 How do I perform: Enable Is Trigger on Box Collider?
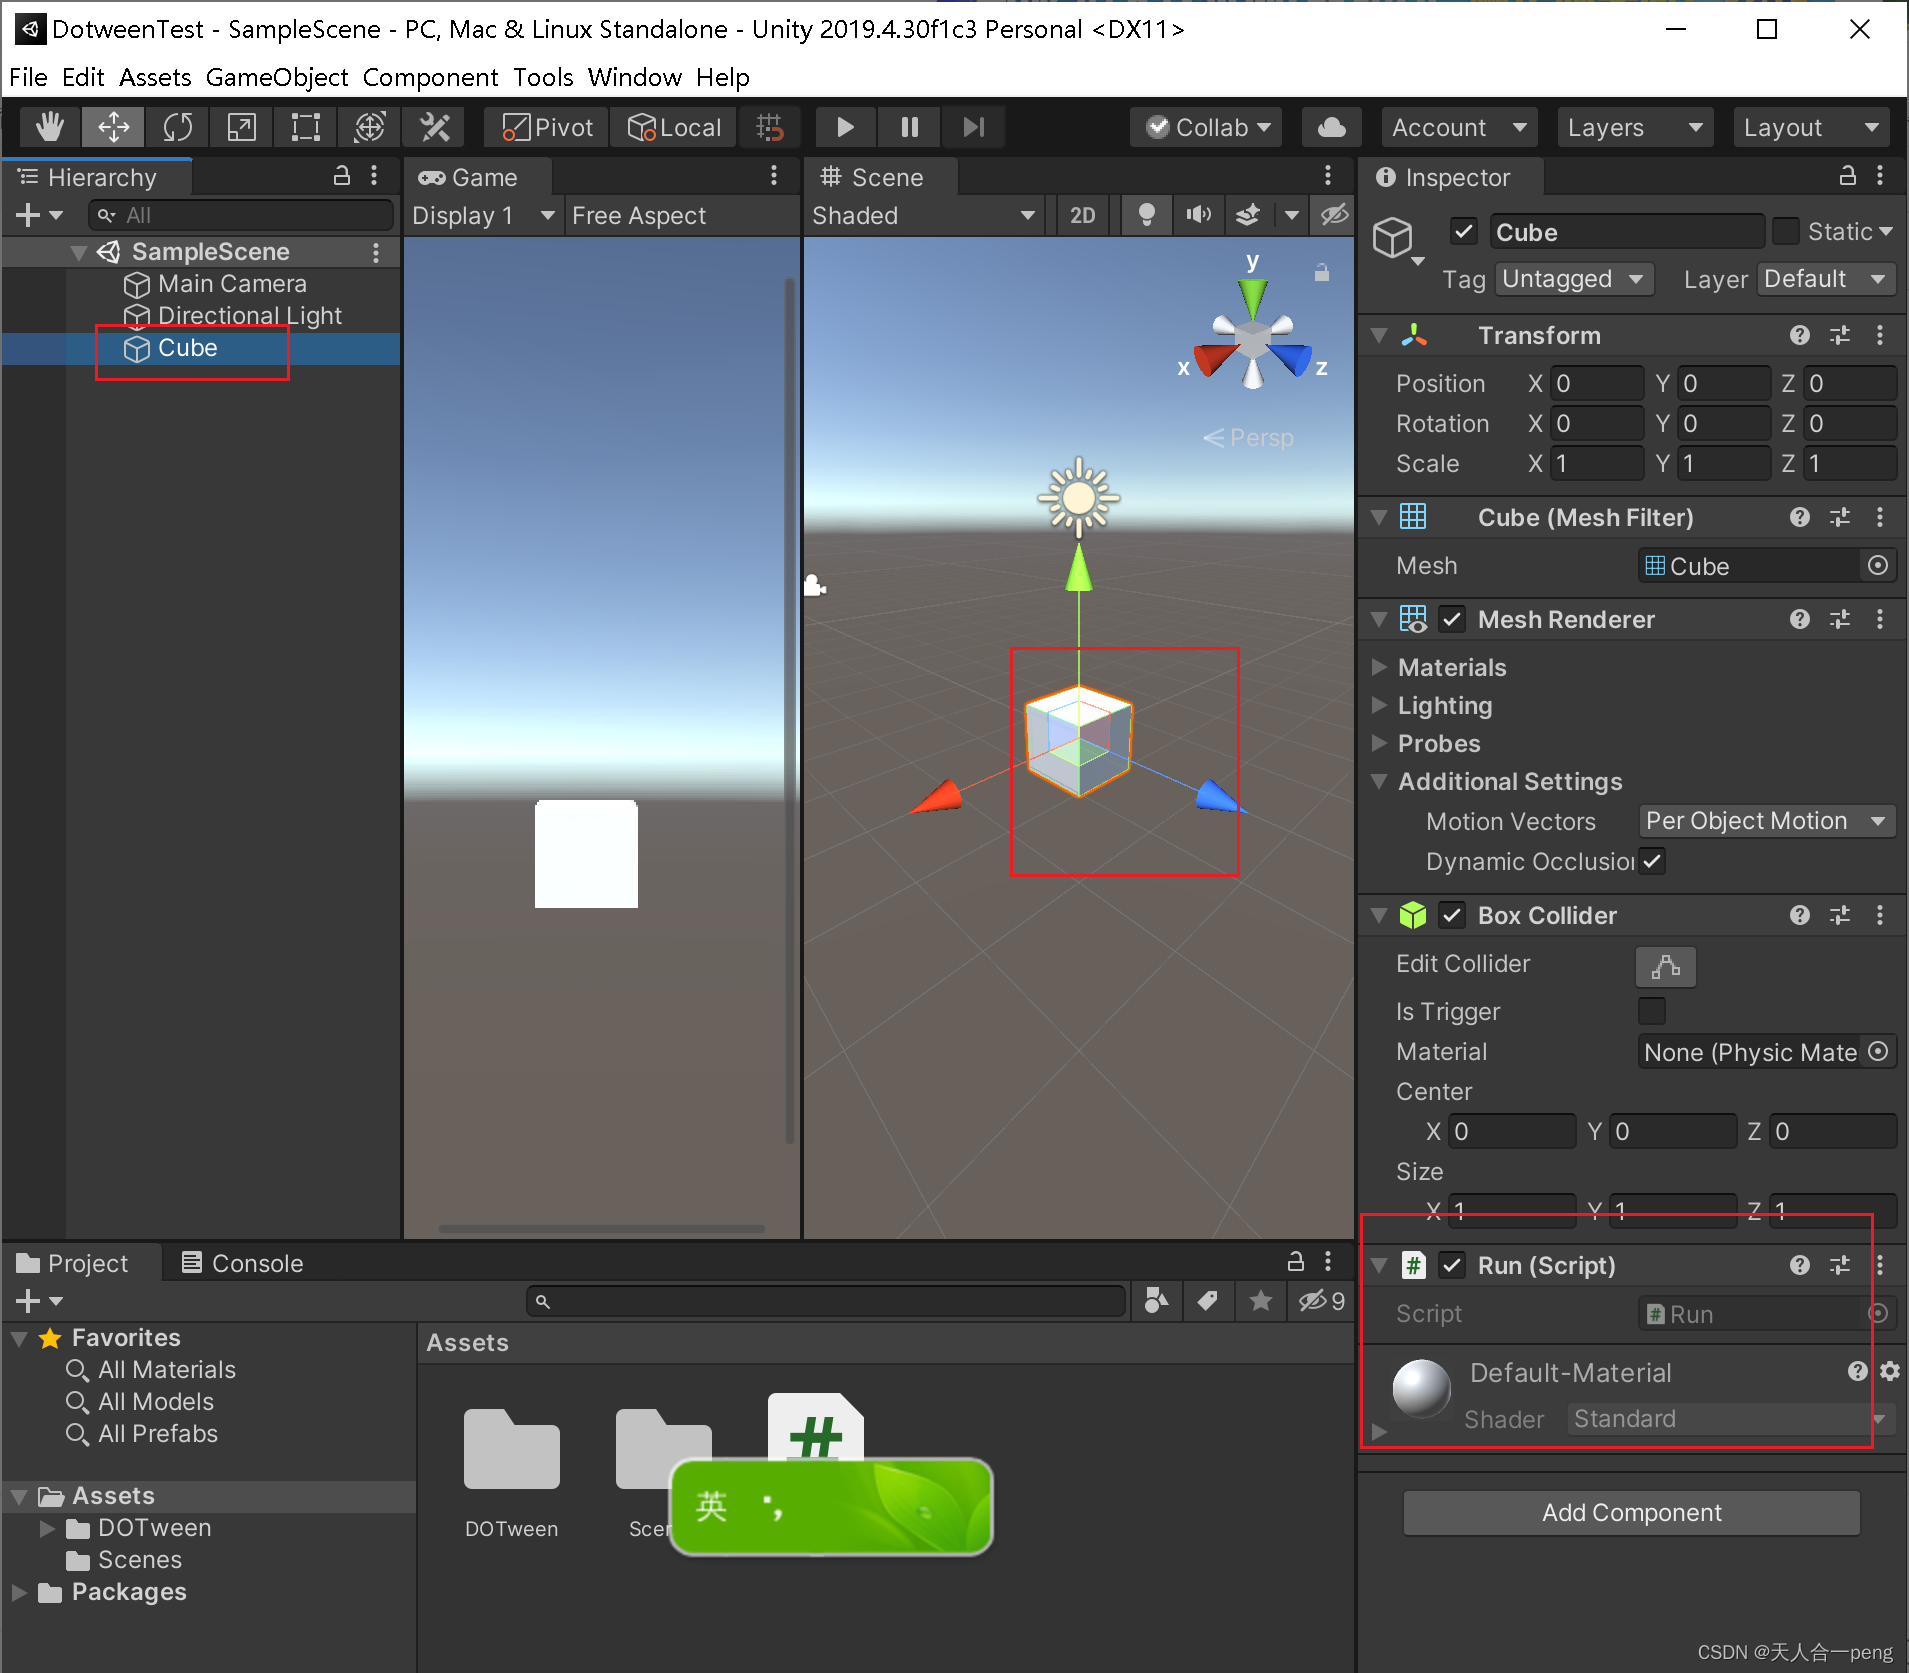coord(1651,1011)
